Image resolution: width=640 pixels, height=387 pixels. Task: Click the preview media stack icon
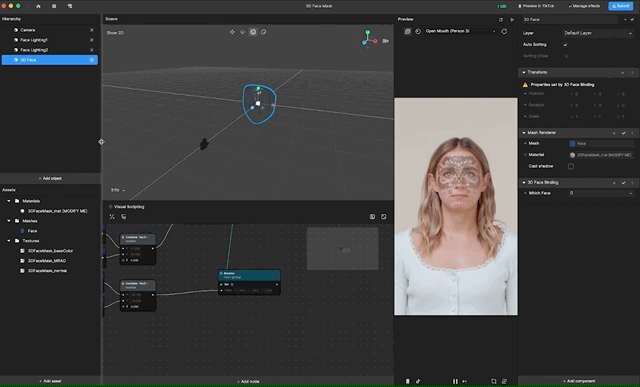click(x=407, y=31)
